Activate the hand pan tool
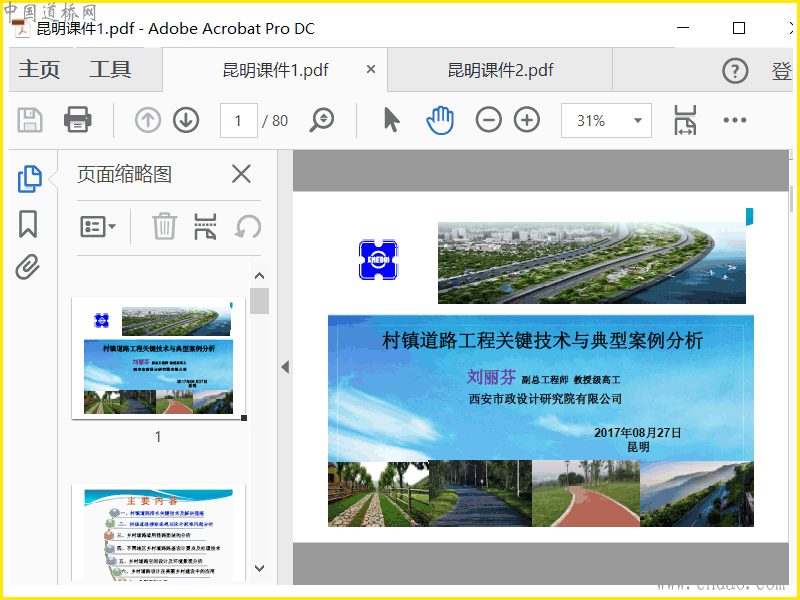This screenshot has height=600, width=800. coord(440,120)
